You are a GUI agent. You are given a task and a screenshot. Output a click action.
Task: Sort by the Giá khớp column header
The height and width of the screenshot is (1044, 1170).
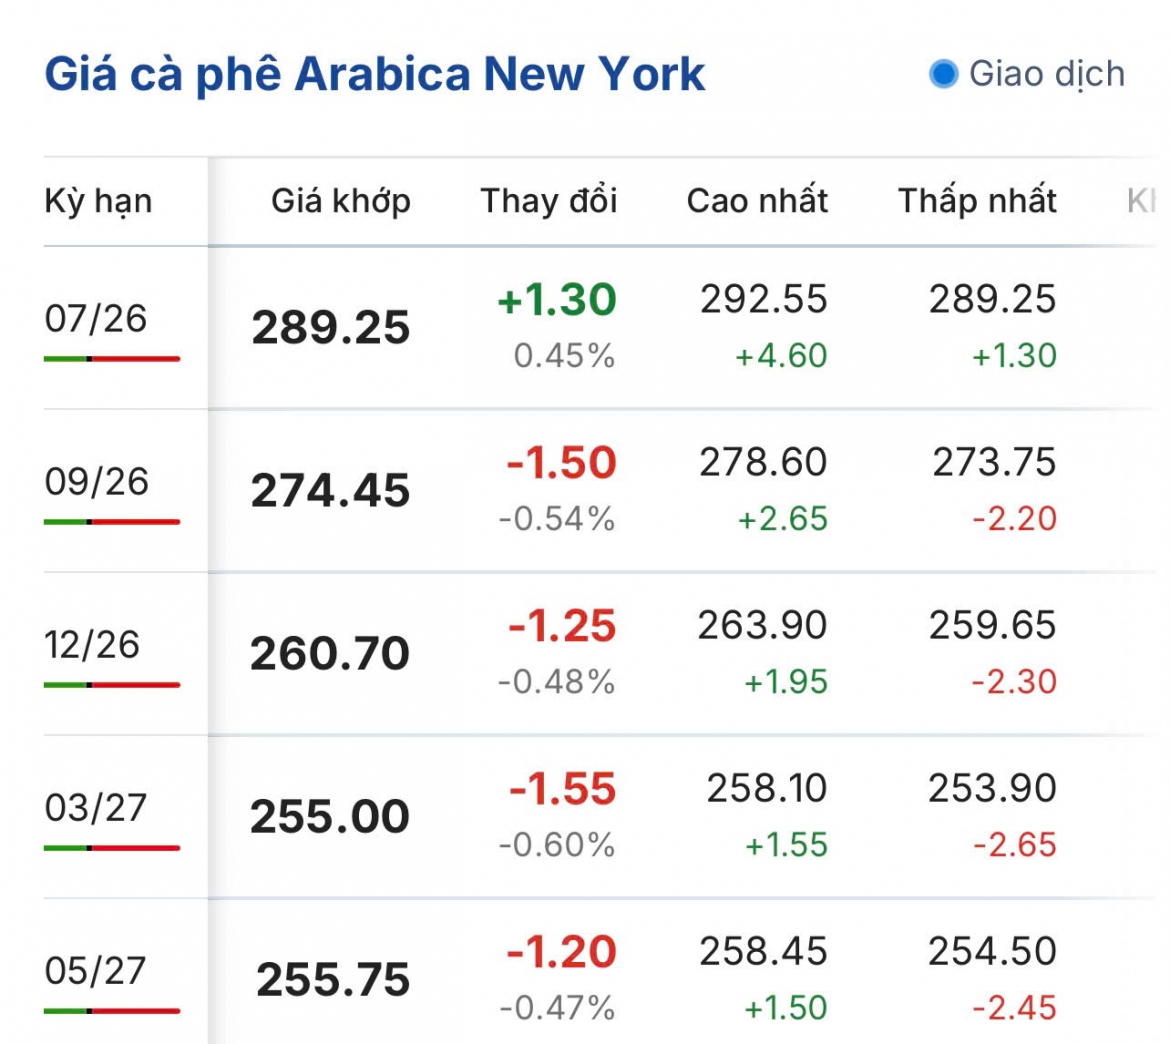340,201
